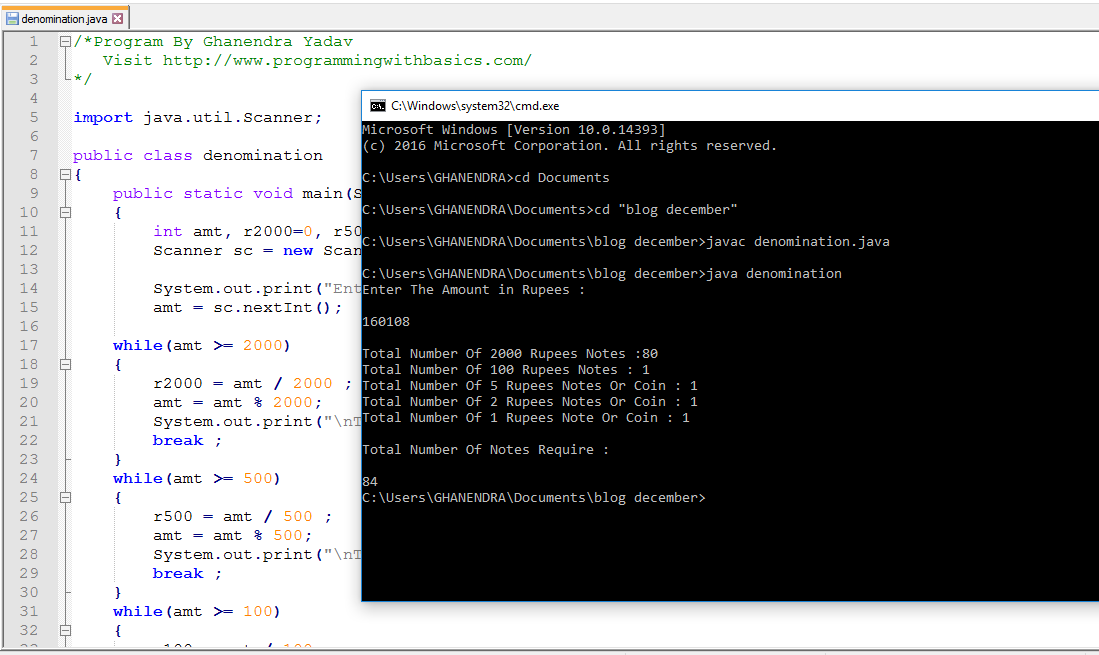Click 'javac denomination.java' command in cmd

pos(798,242)
